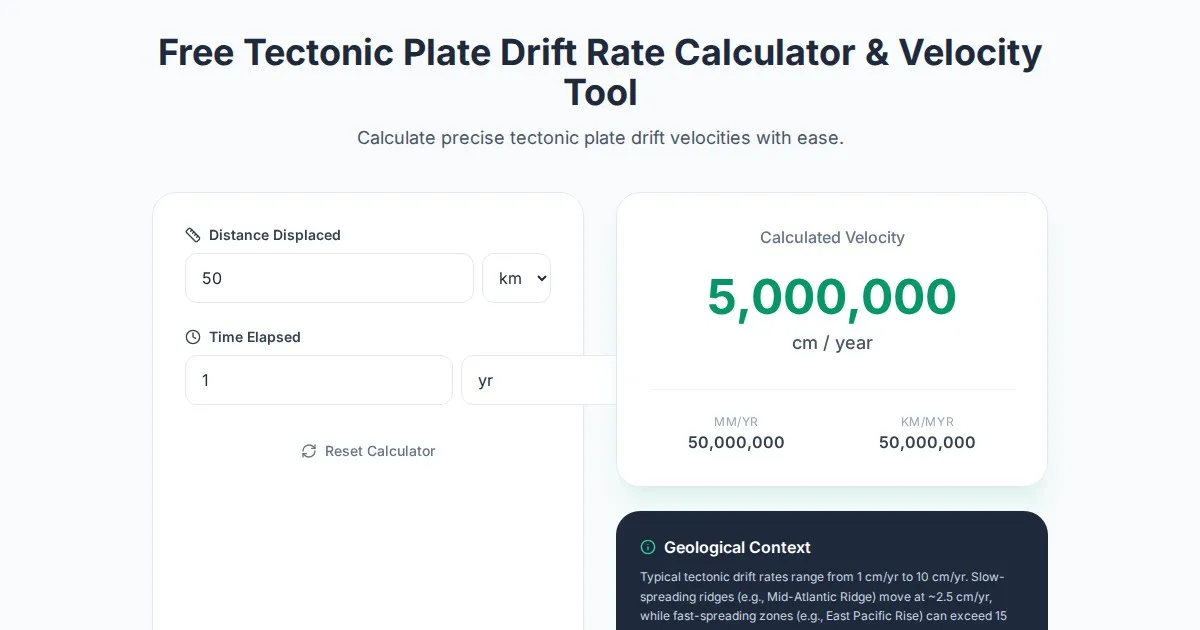Click the 5,000,000 calculated velocity value
Image resolution: width=1200 pixels, height=630 pixels.
click(832, 297)
